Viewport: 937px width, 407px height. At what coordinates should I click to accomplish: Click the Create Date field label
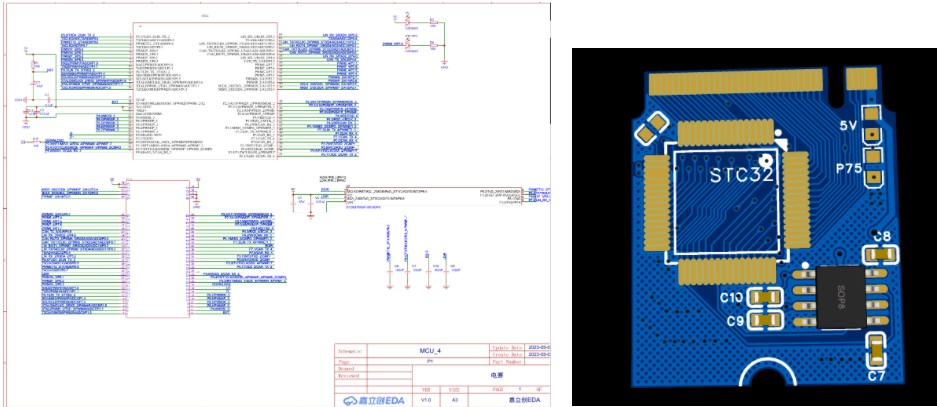pos(506,354)
